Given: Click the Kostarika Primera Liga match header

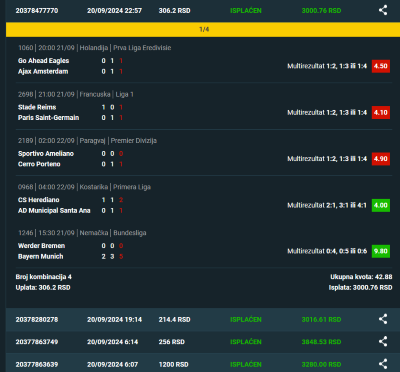Looking at the screenshot, I should pos(84,187).
